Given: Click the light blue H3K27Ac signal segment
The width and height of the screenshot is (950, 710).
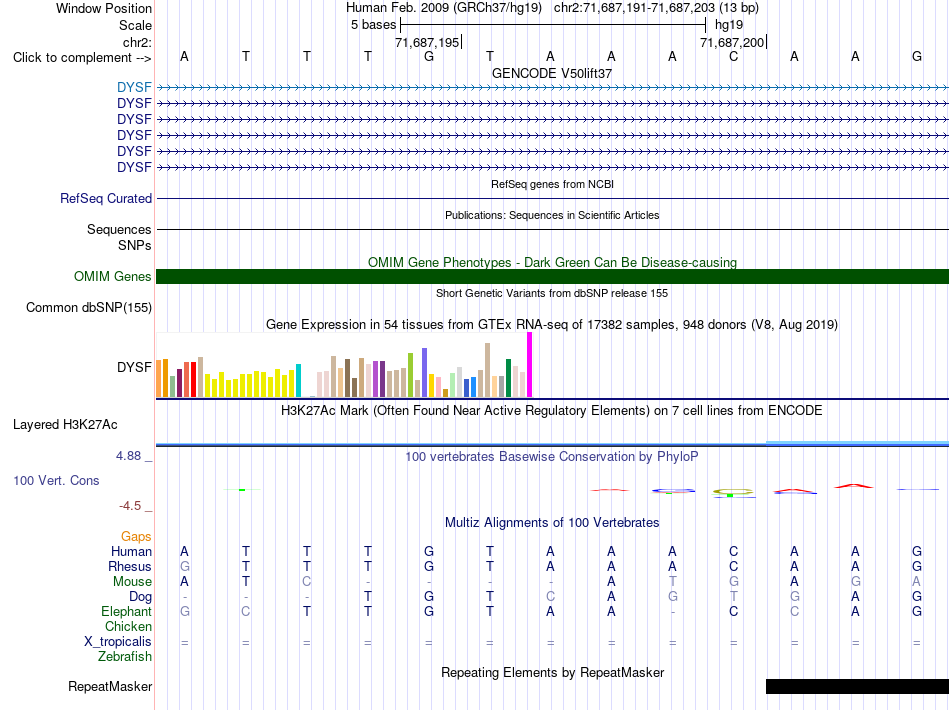Looking at the screenshot, I should 857,443.
